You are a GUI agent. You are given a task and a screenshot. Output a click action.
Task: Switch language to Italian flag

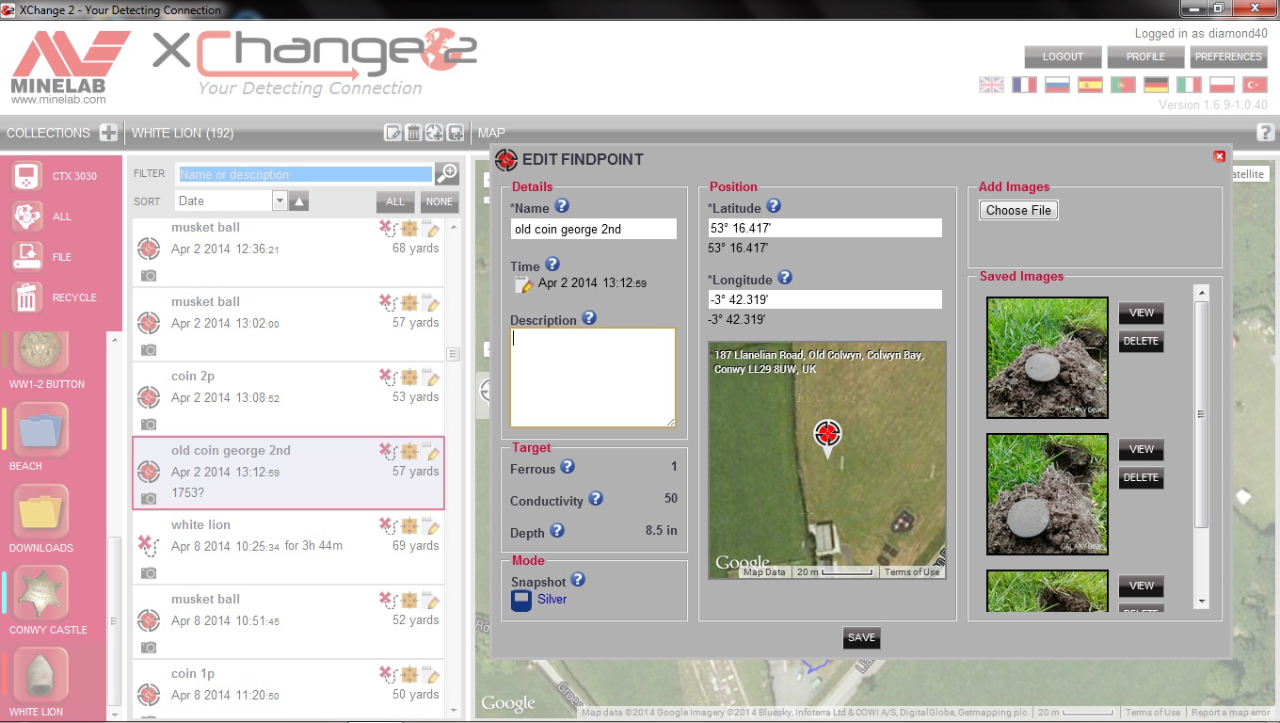pyautogui.click(x=1189, y=85)
